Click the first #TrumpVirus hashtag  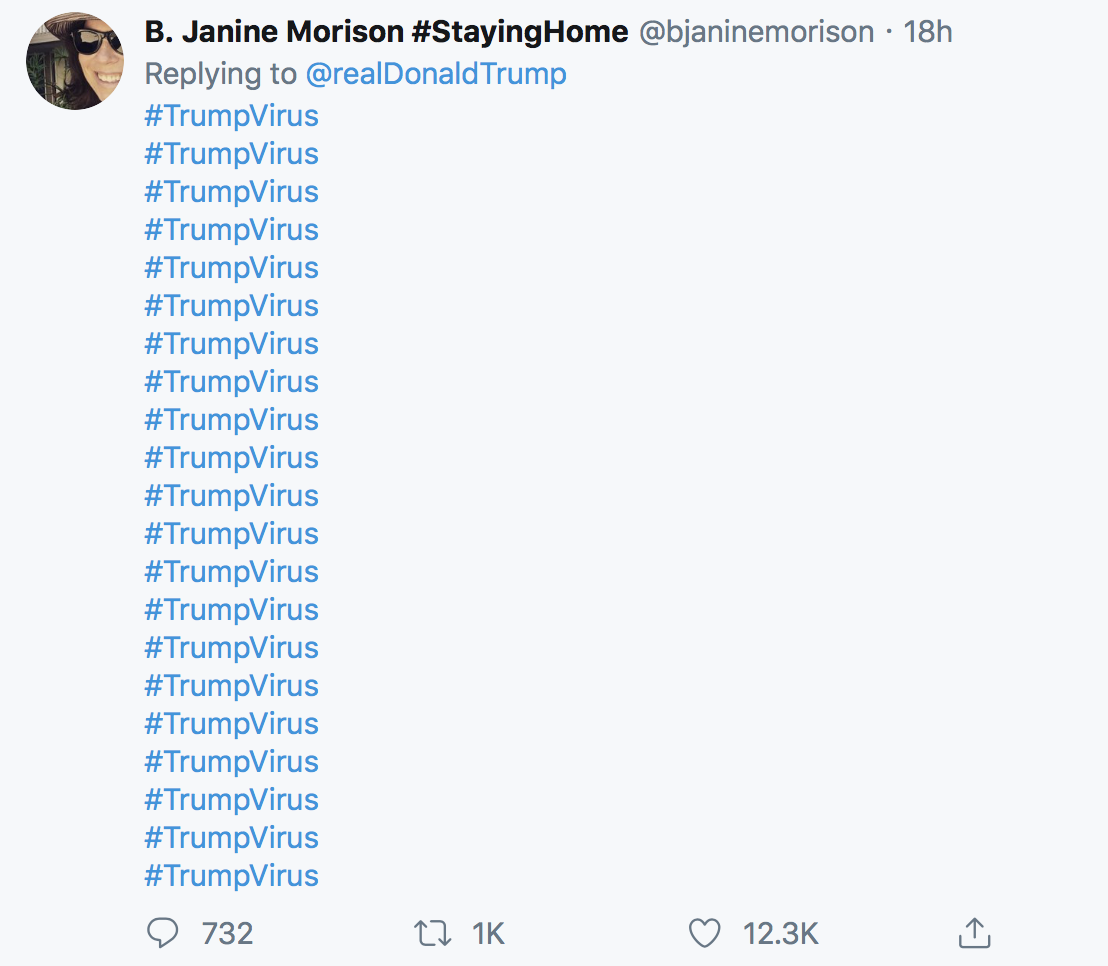pos(231,116)
